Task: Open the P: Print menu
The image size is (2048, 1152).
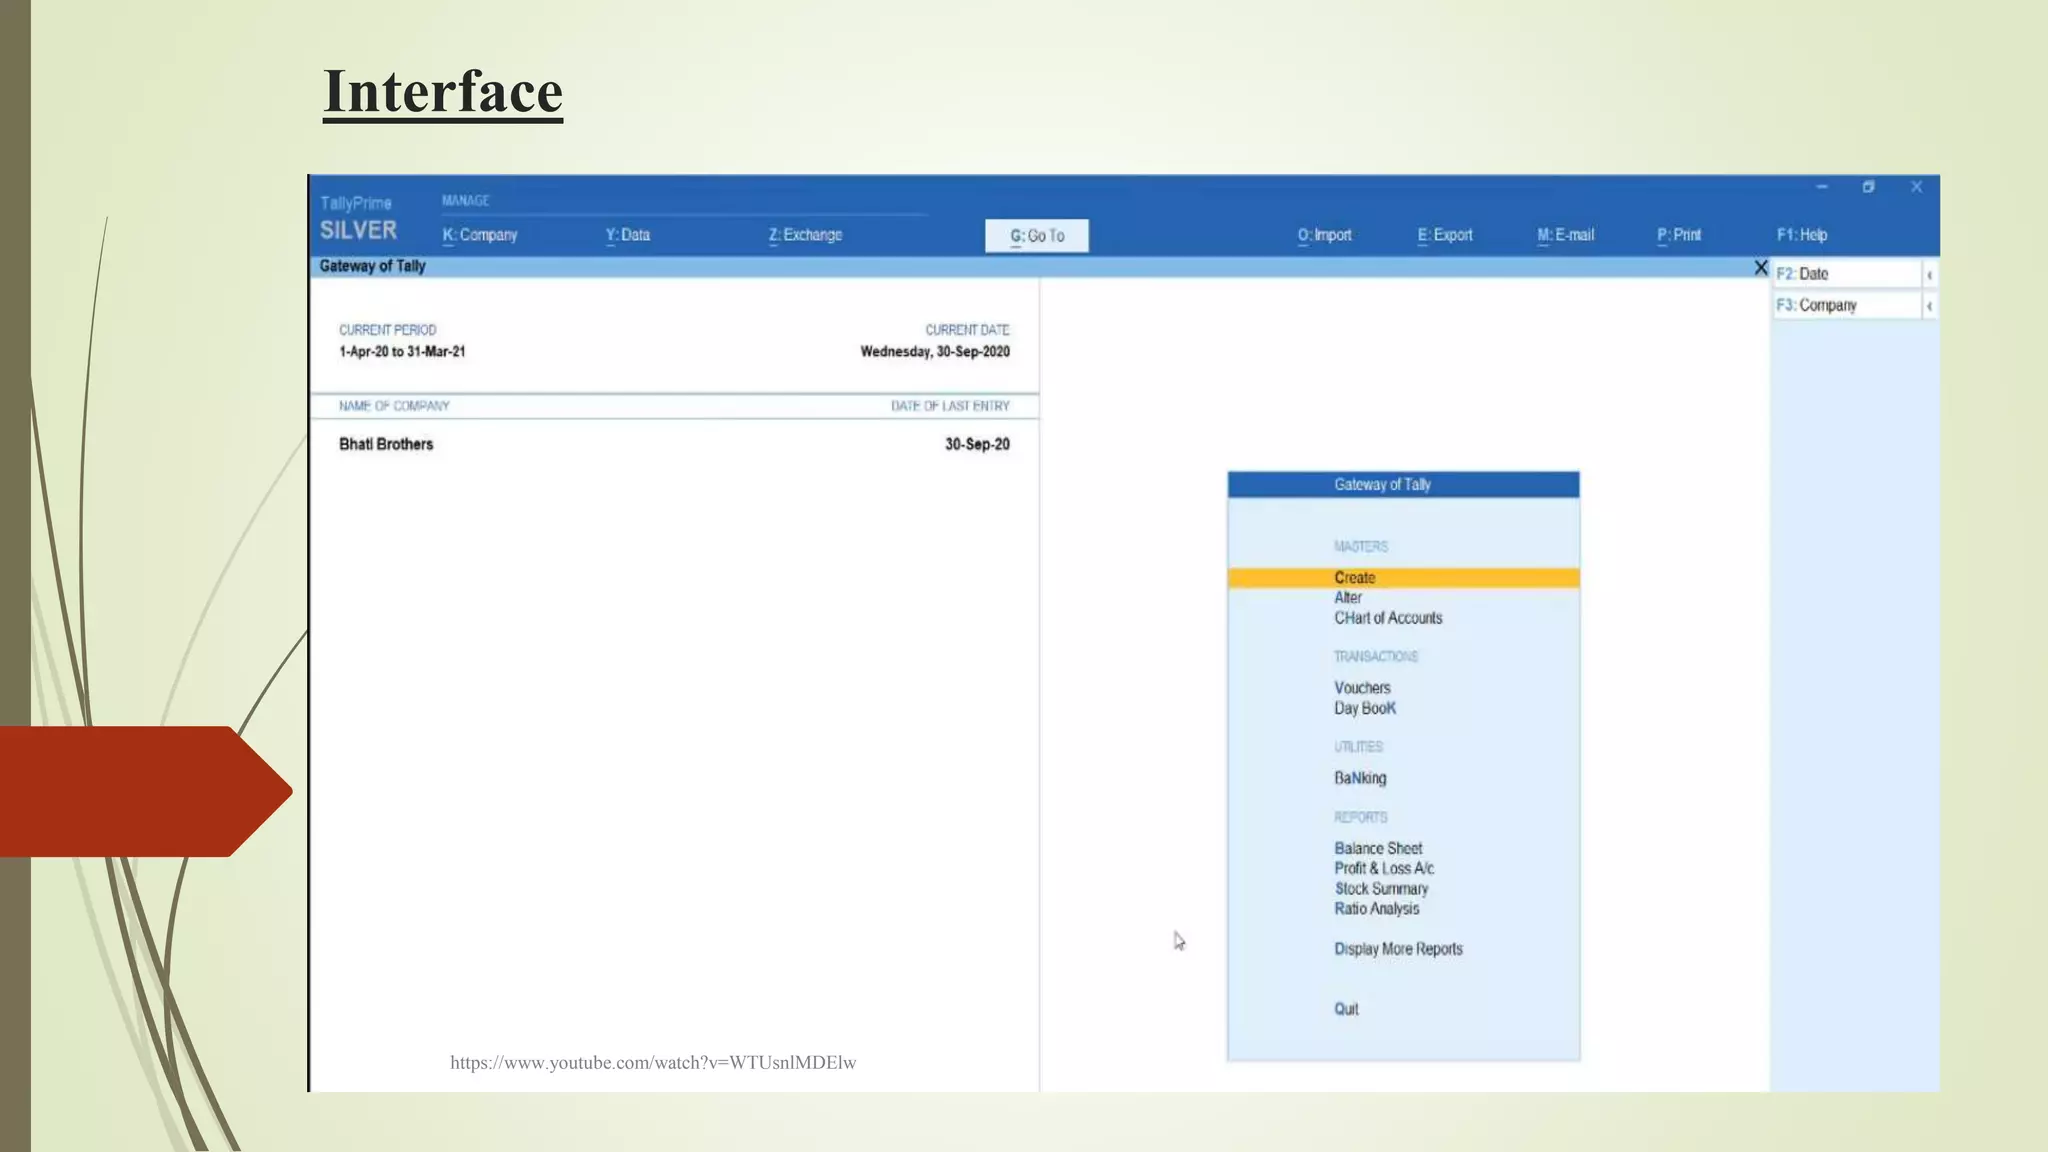Action: pos(1679,235)
